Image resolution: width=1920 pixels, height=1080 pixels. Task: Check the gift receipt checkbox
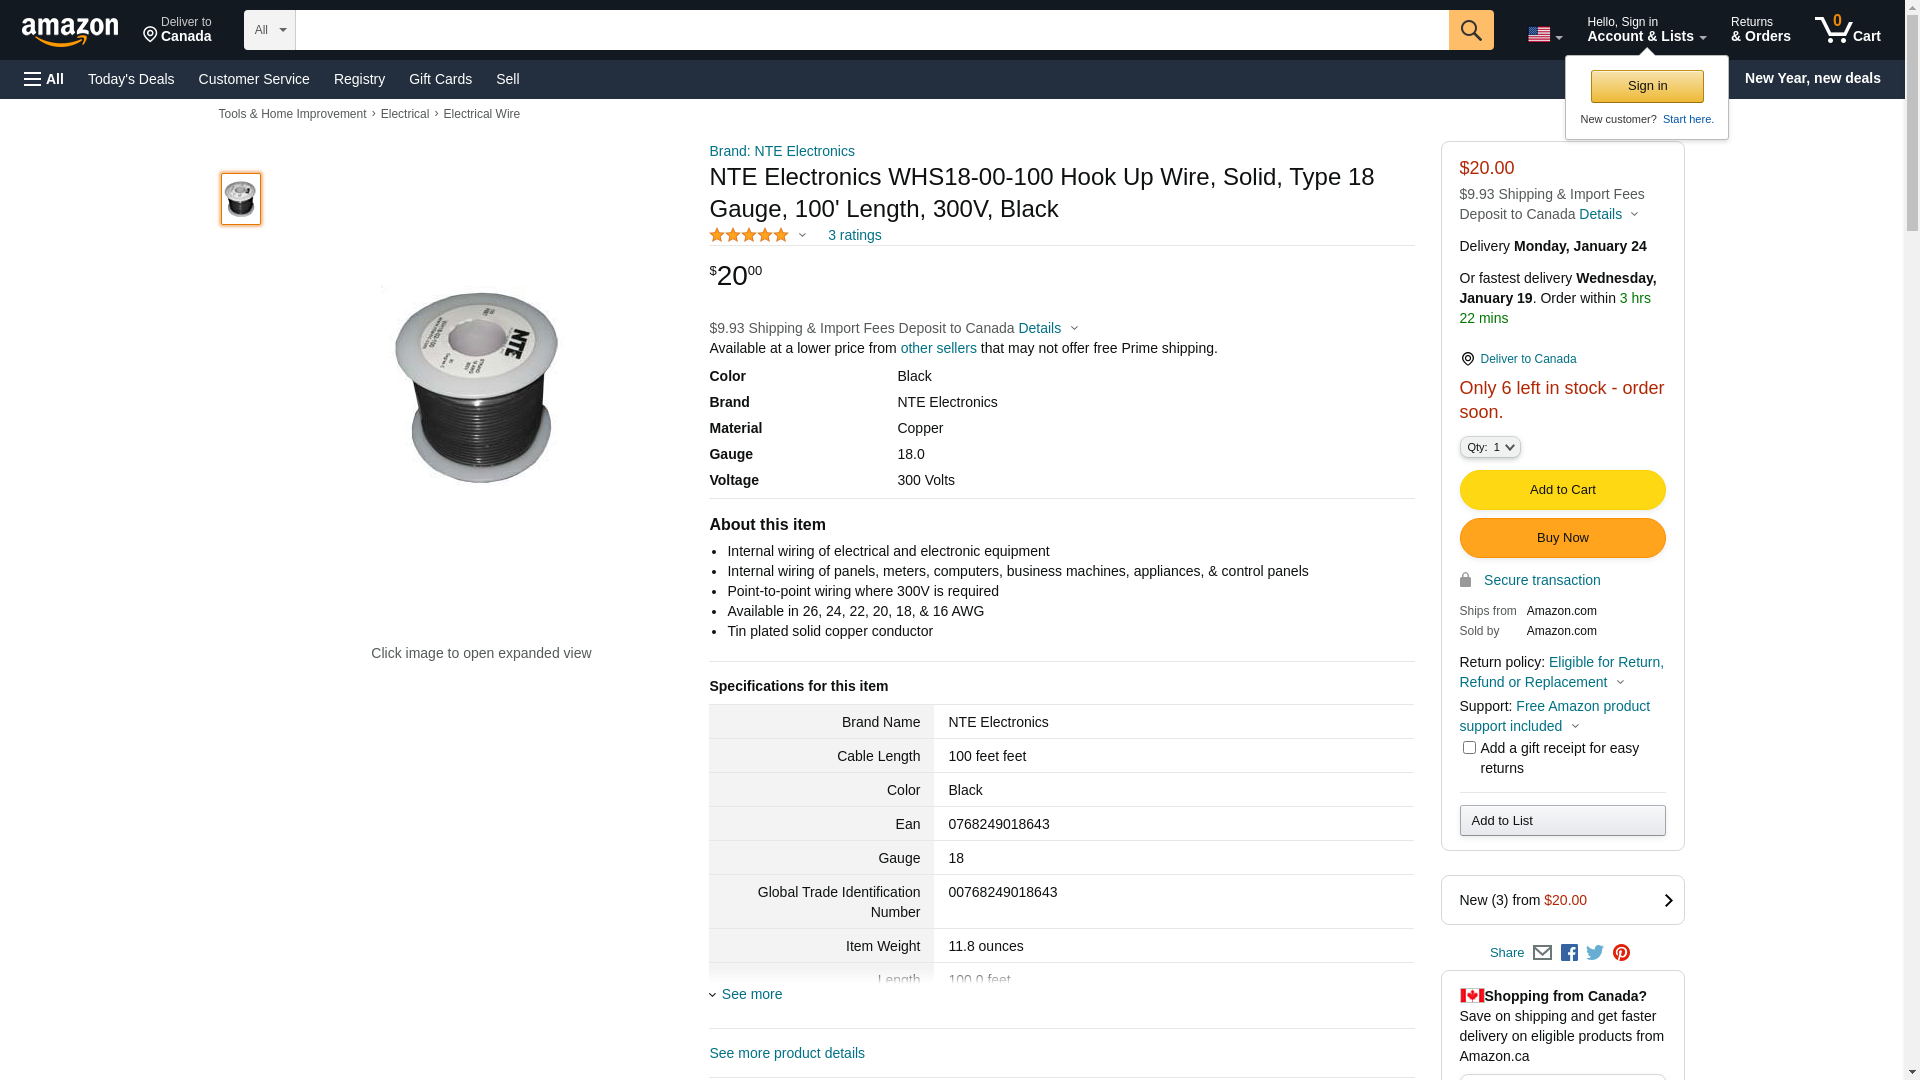1469,748
